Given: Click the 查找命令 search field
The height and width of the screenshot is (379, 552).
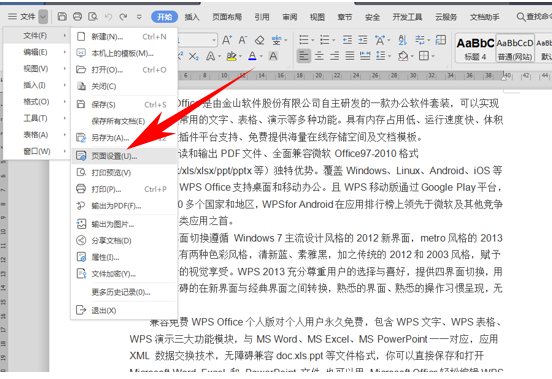Looking at the screenshot, I should pyautogui.click(x=533, y=17).
